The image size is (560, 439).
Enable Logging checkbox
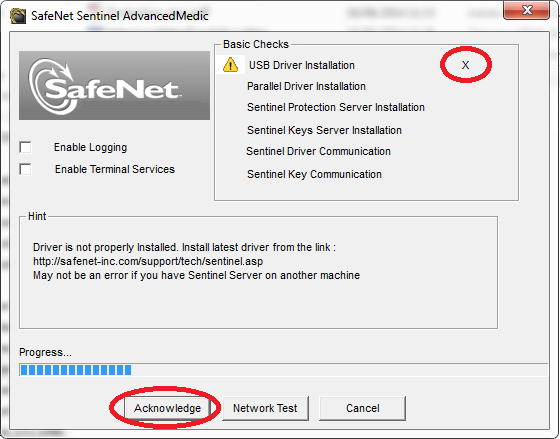[x=25, y=147]
